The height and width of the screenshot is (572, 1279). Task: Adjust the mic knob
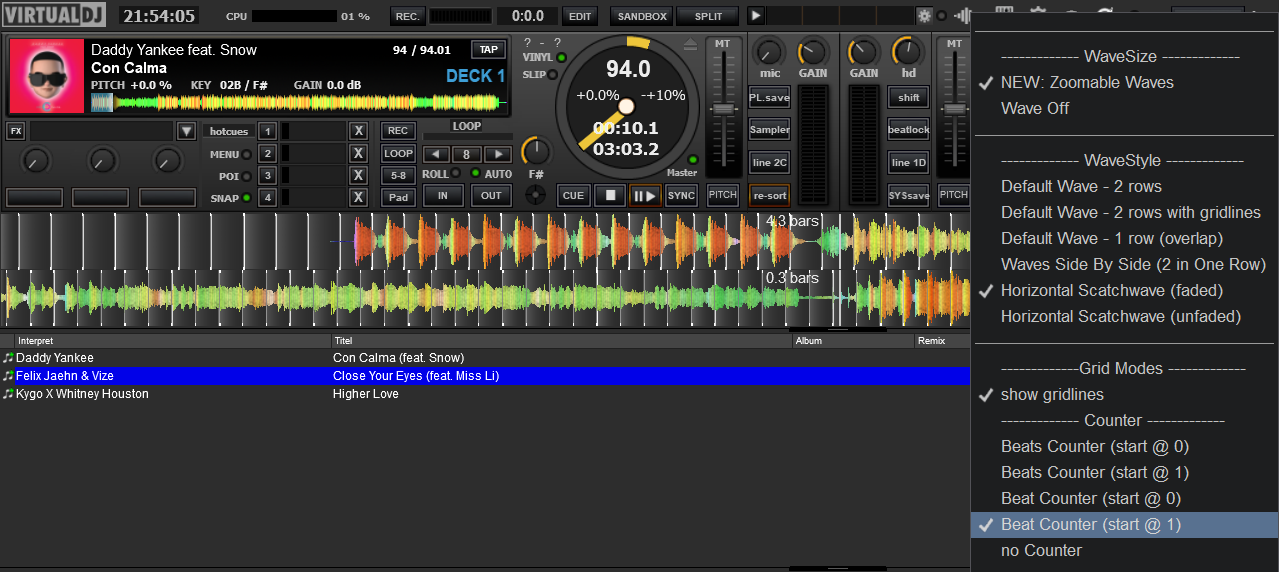point(769,52)
